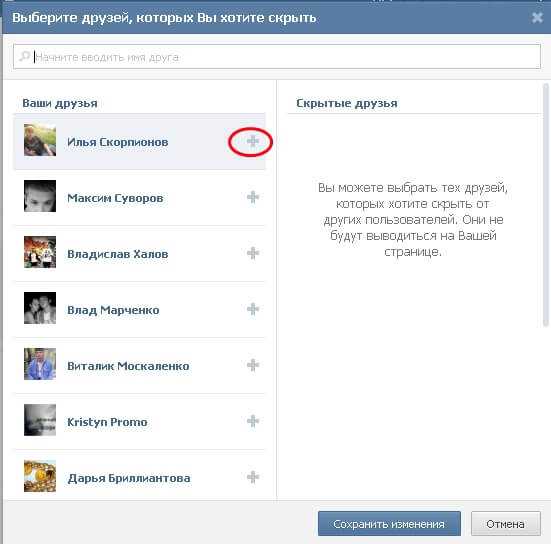This screenshot has height=544, width=551.
Task: Click the Влад Марченко name
Action: pyautogui.click(x=113, y=310)
